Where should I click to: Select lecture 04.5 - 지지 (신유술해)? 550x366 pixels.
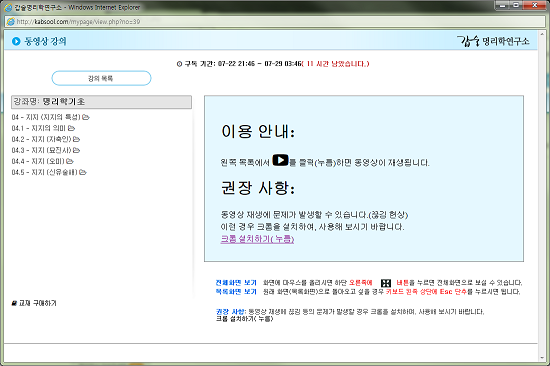click(x=45, y=172)
